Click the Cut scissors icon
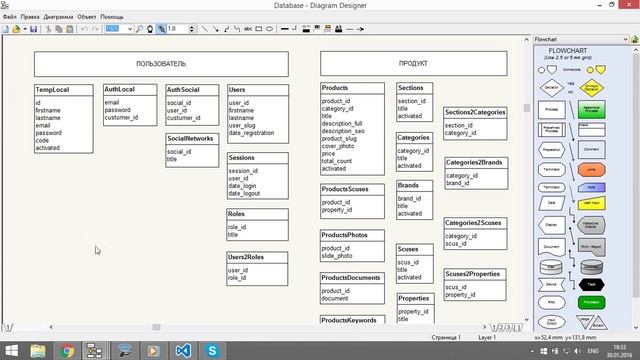 tap(48, 29)
